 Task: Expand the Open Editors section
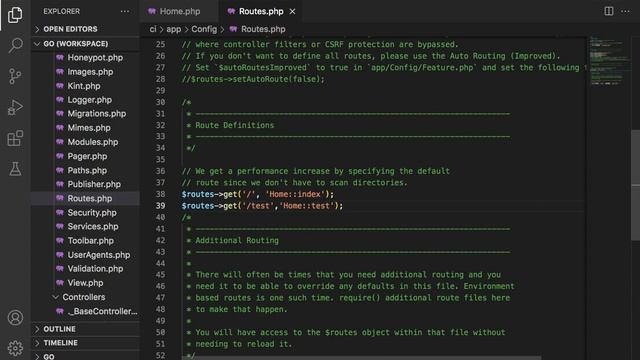[x=85, y=29]
